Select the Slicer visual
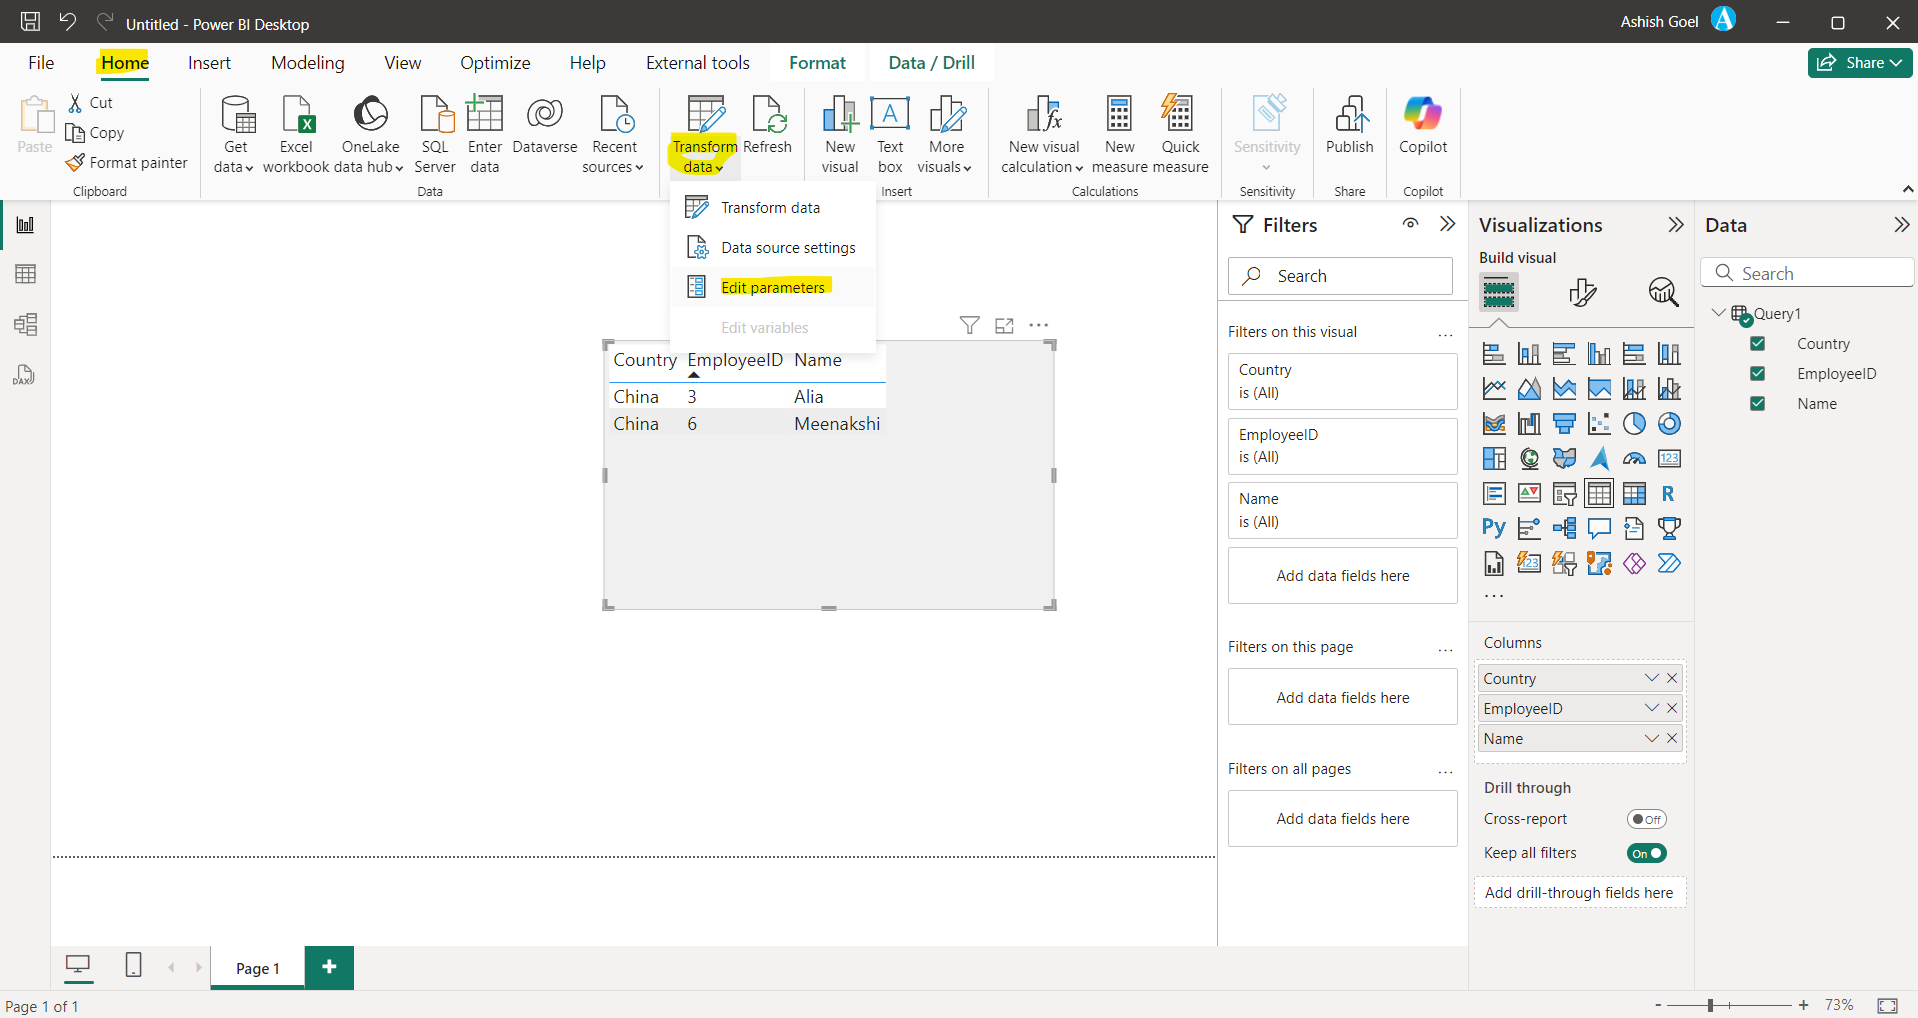The image size is (1918, 1018). [1564, 493]
